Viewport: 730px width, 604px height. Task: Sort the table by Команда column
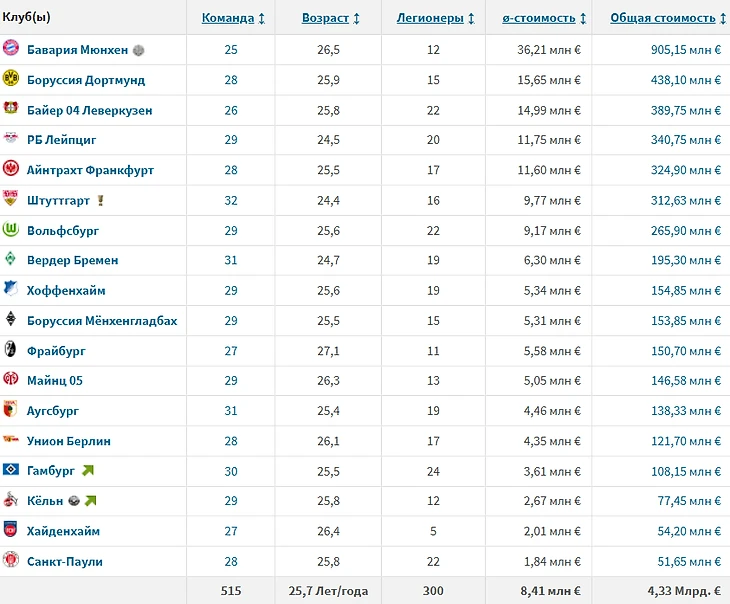tap(228, 18)
